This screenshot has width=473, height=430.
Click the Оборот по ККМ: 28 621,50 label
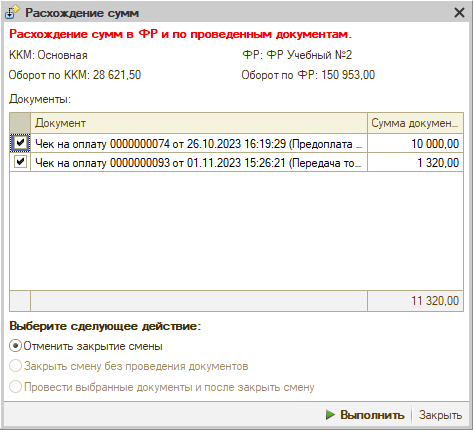pyautogui.click(x=75, y=75)
